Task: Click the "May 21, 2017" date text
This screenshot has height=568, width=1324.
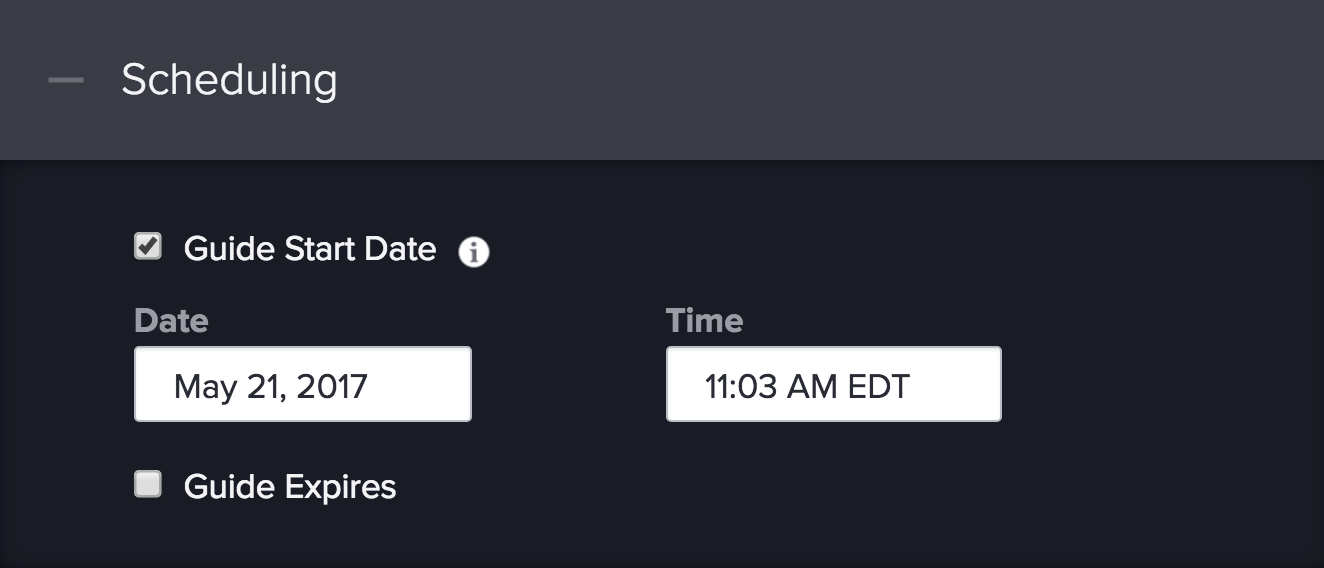Action: [271, 386]
